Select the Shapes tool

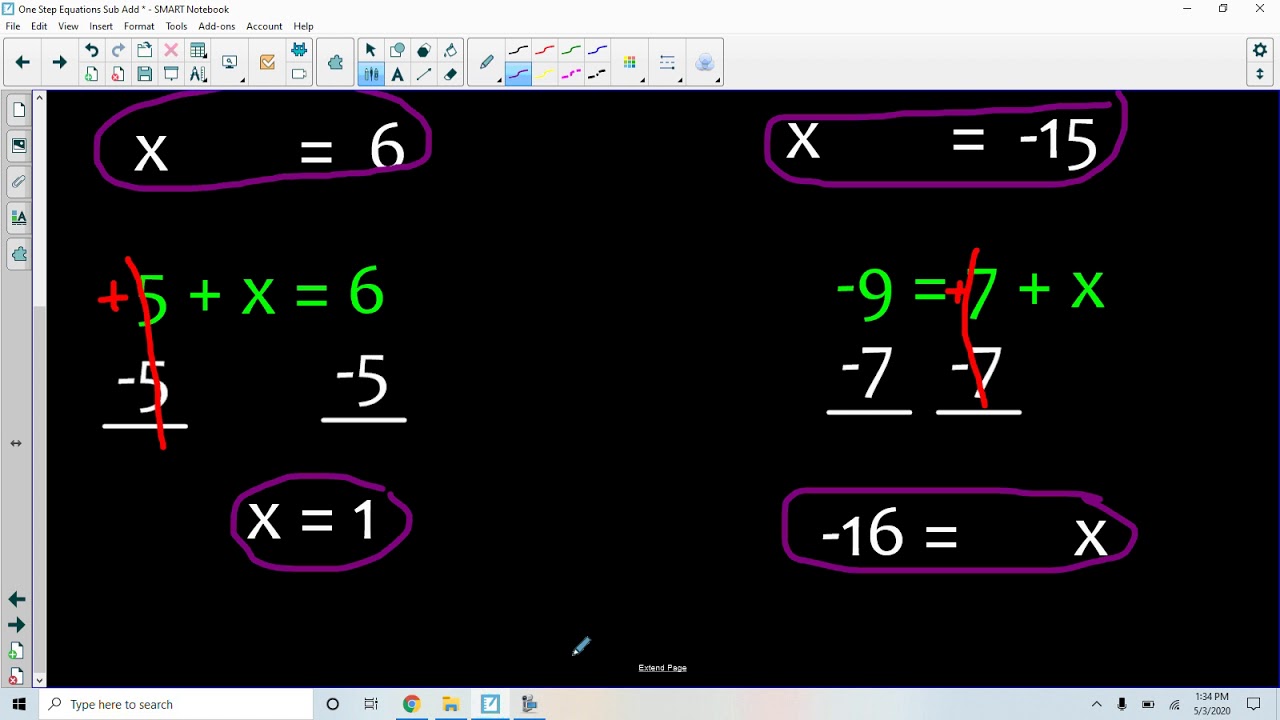398,50
